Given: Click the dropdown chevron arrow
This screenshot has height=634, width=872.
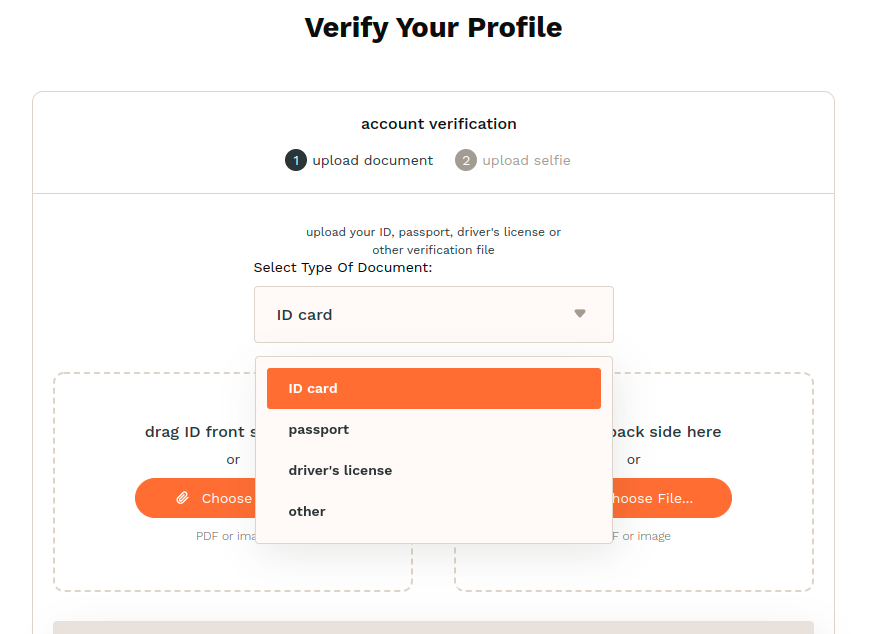Looking at the screenshot, I should (x=580, y=313).
